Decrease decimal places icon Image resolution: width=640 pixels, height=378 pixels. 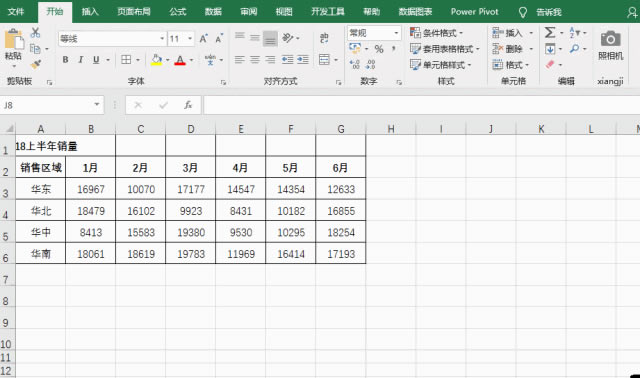tap(370, 64)
